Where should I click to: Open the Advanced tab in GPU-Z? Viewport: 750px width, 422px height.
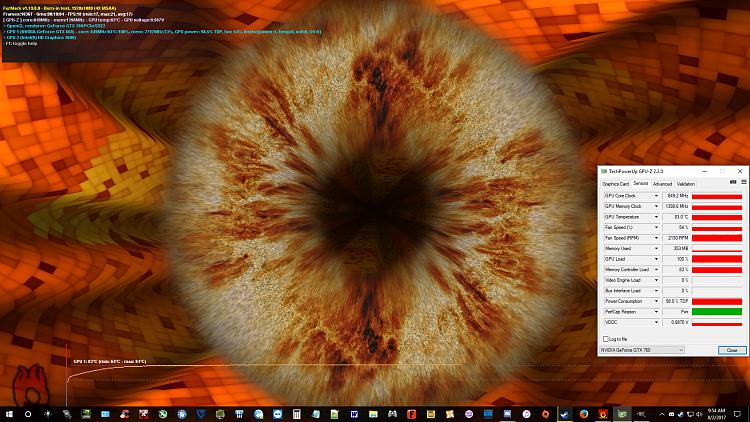point(662,184)
